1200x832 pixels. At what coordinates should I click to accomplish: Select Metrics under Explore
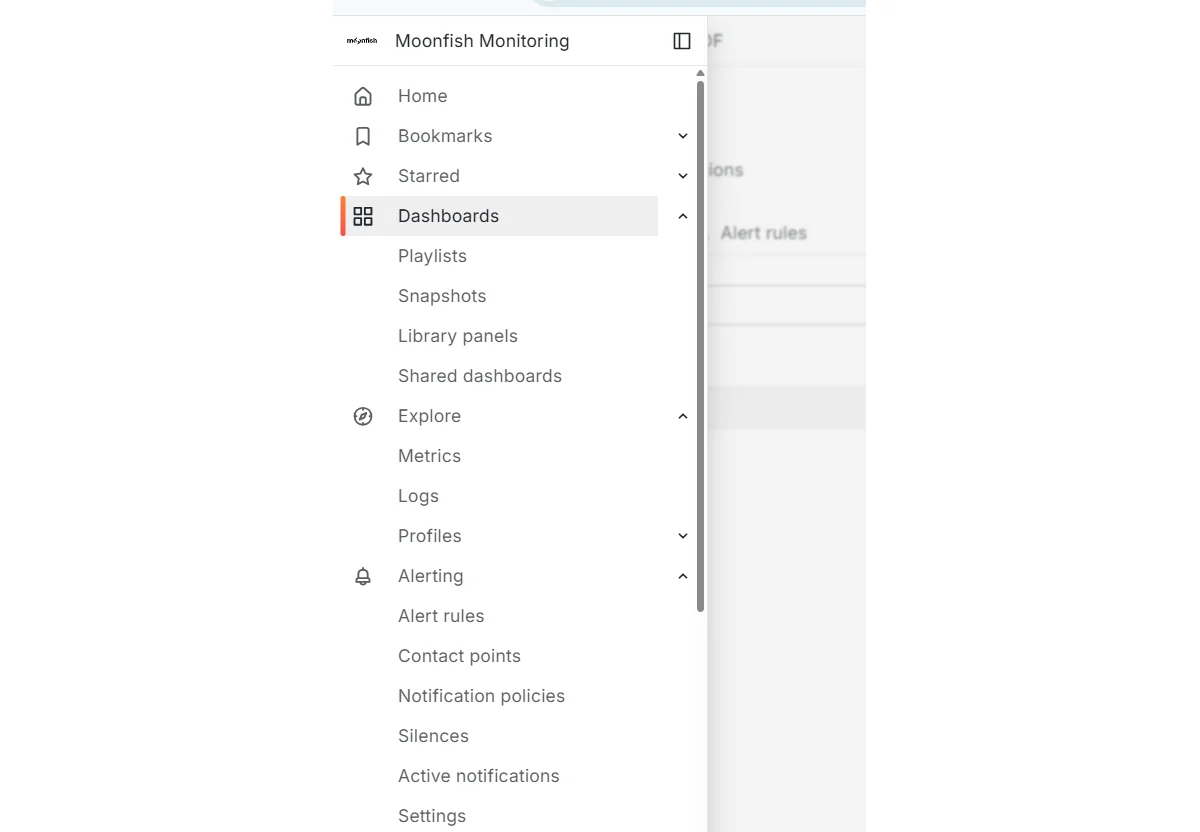[x=429, y=455]
